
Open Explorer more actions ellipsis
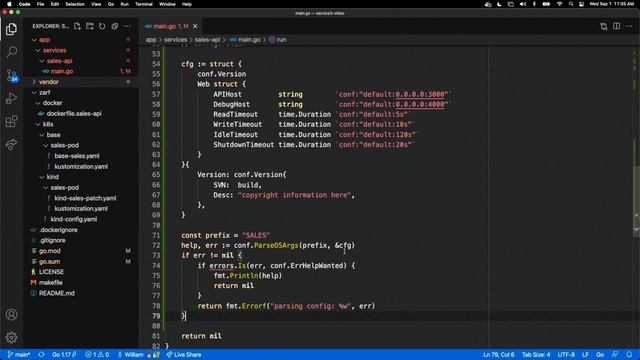point(127,26)
